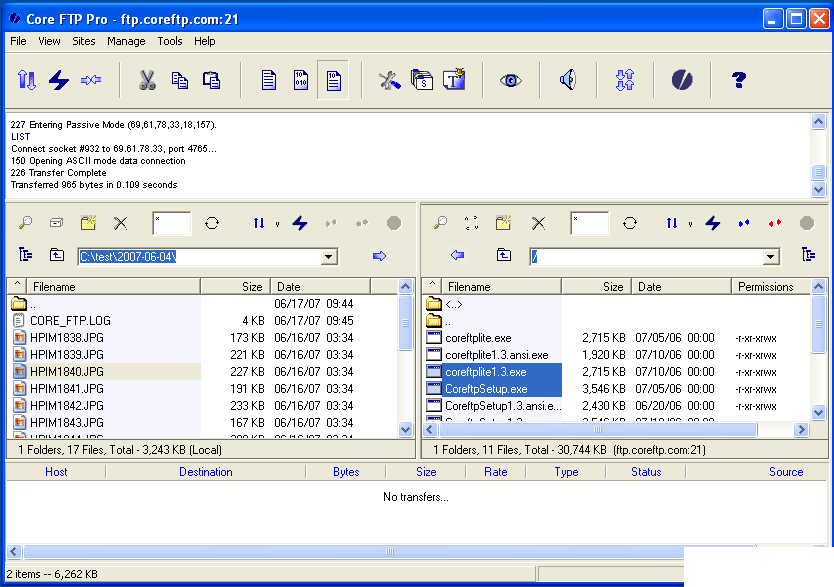Click log window scroll up arrow

pos(819,121)
